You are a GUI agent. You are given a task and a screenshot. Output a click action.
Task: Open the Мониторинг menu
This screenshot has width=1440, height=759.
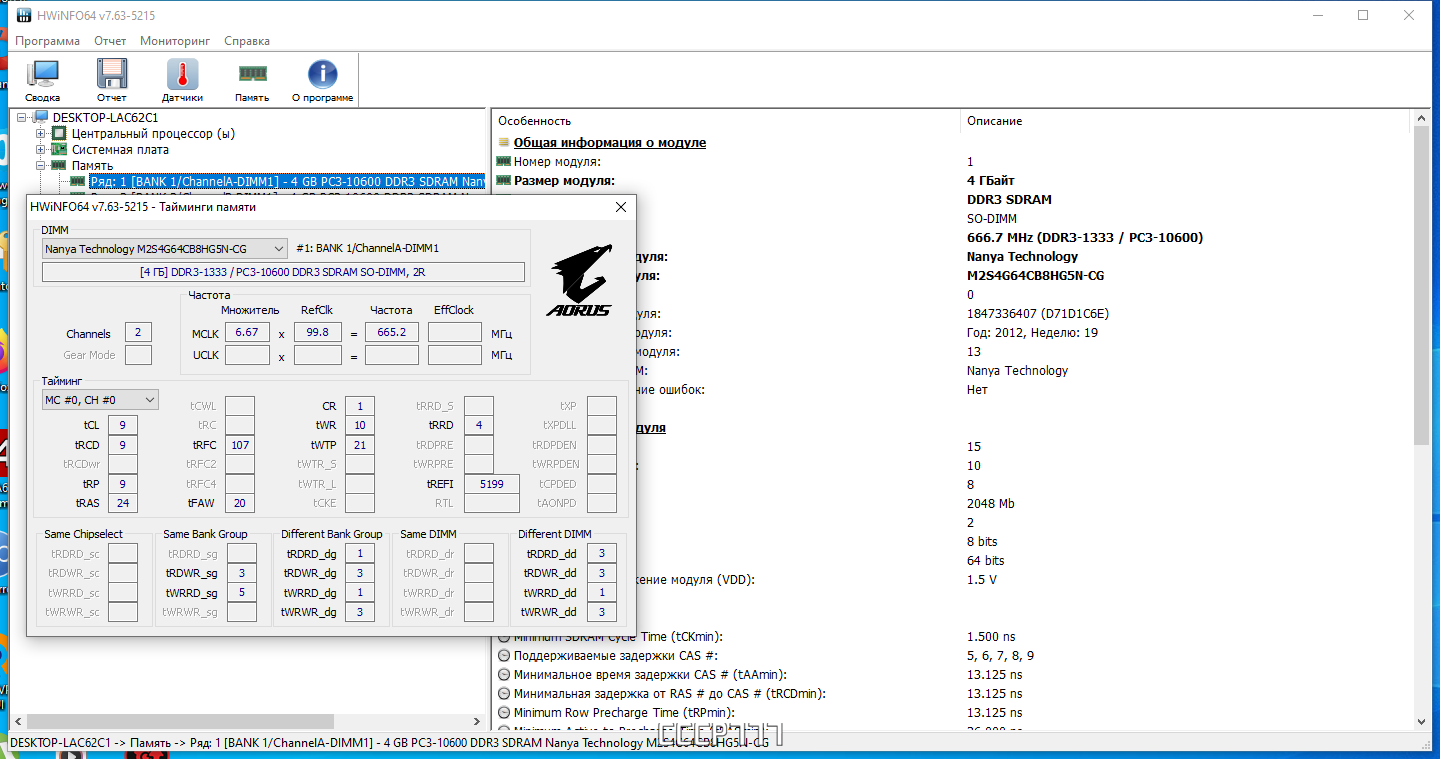tap(175, 41)
